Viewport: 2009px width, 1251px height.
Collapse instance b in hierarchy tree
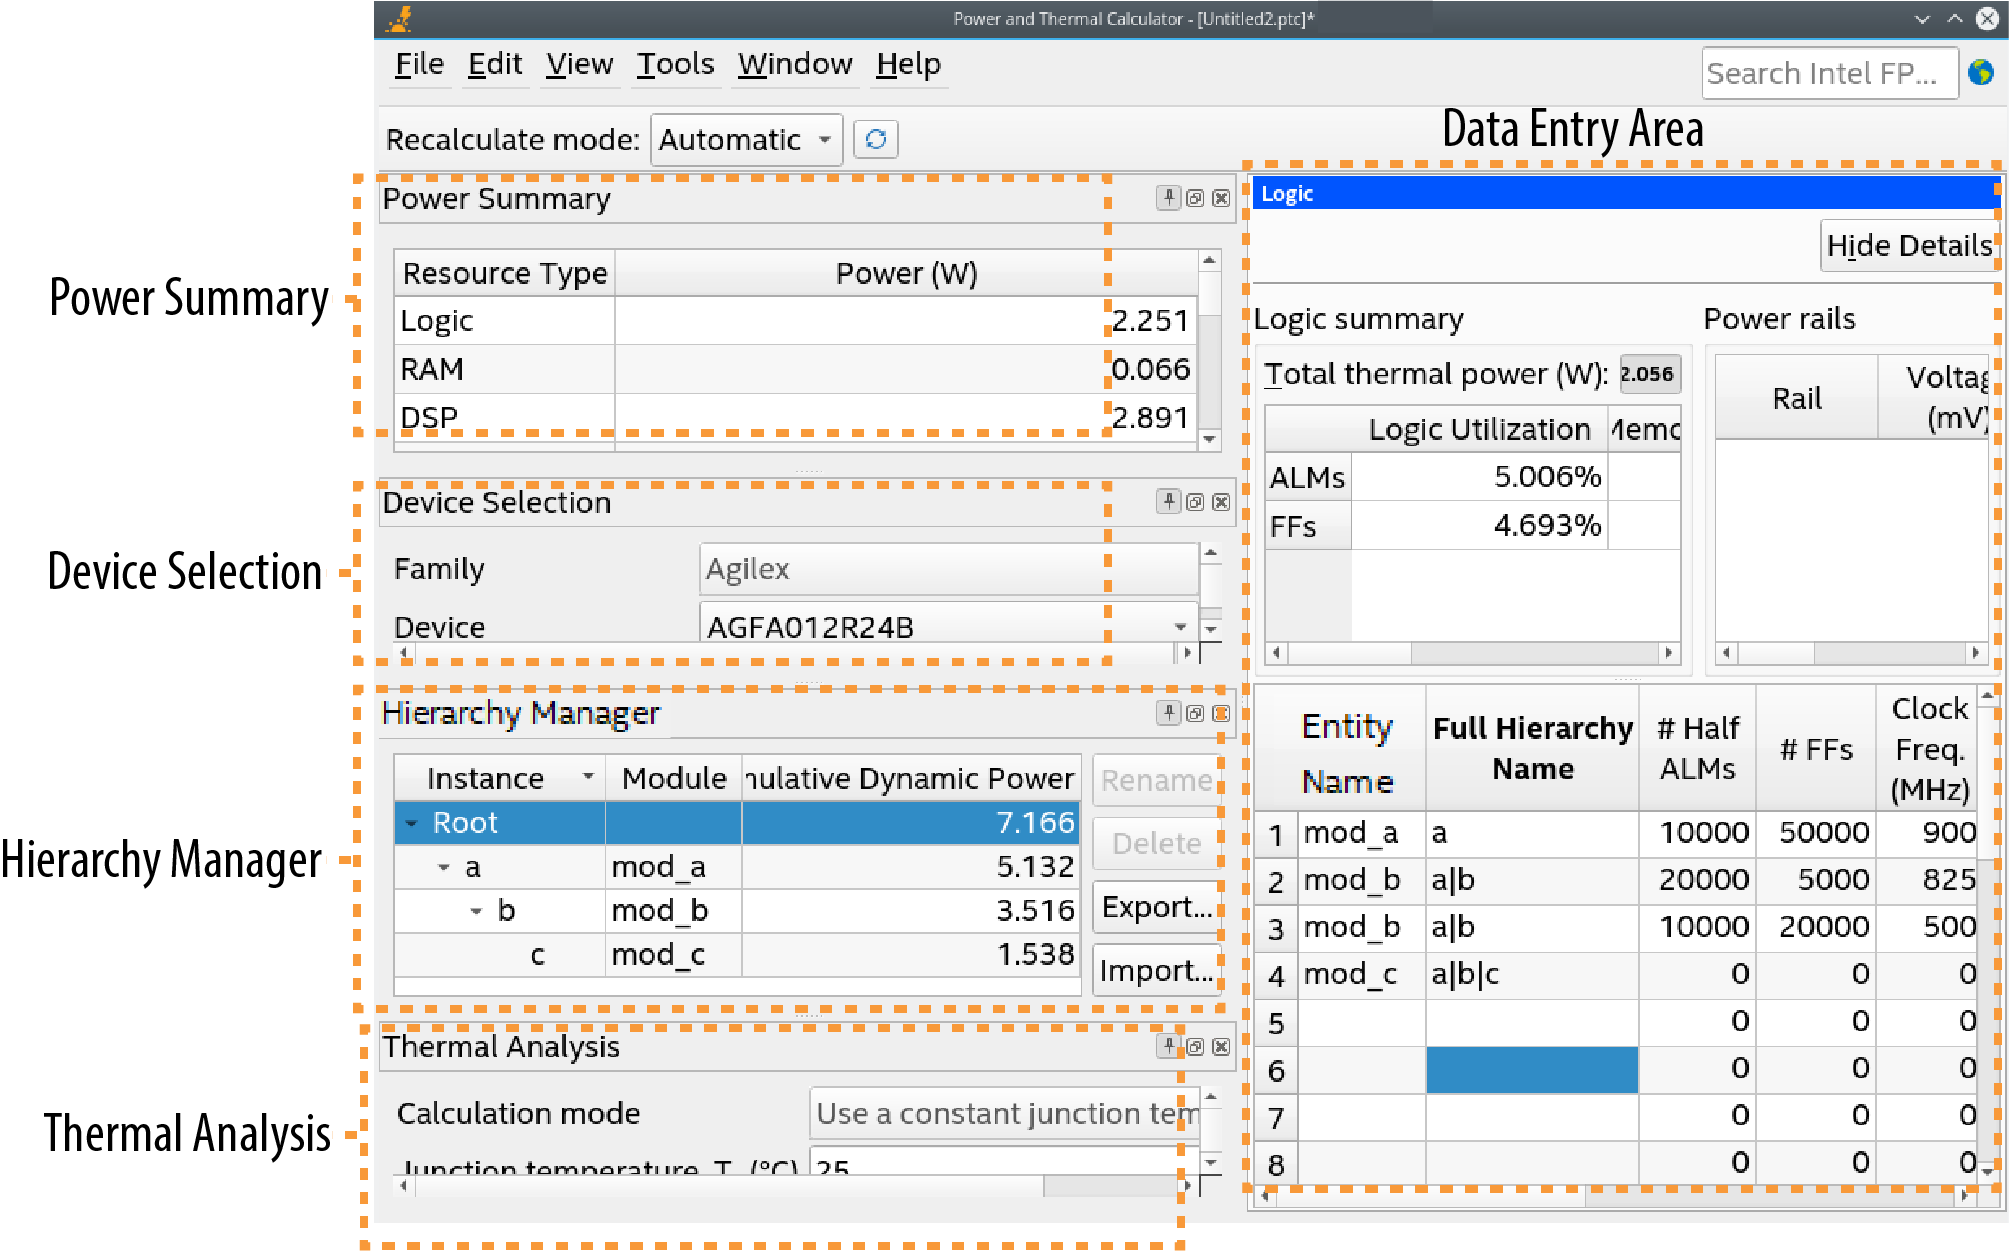pyautogui.click(x=476, y=911)
